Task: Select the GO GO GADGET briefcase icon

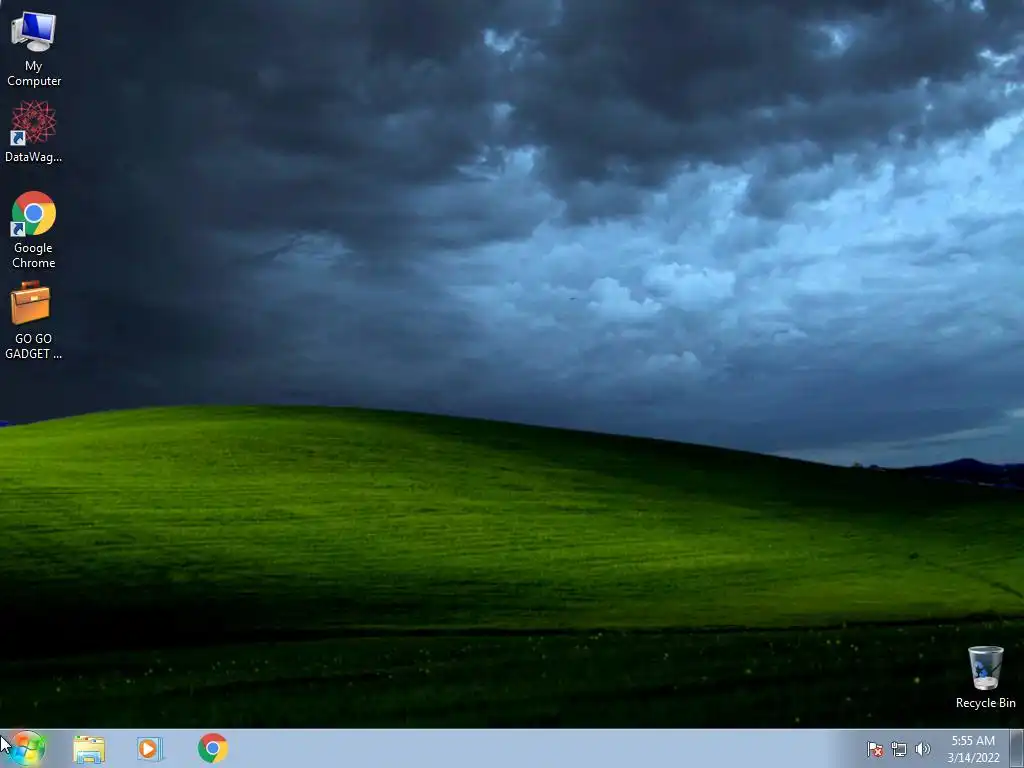Action: 33,321
